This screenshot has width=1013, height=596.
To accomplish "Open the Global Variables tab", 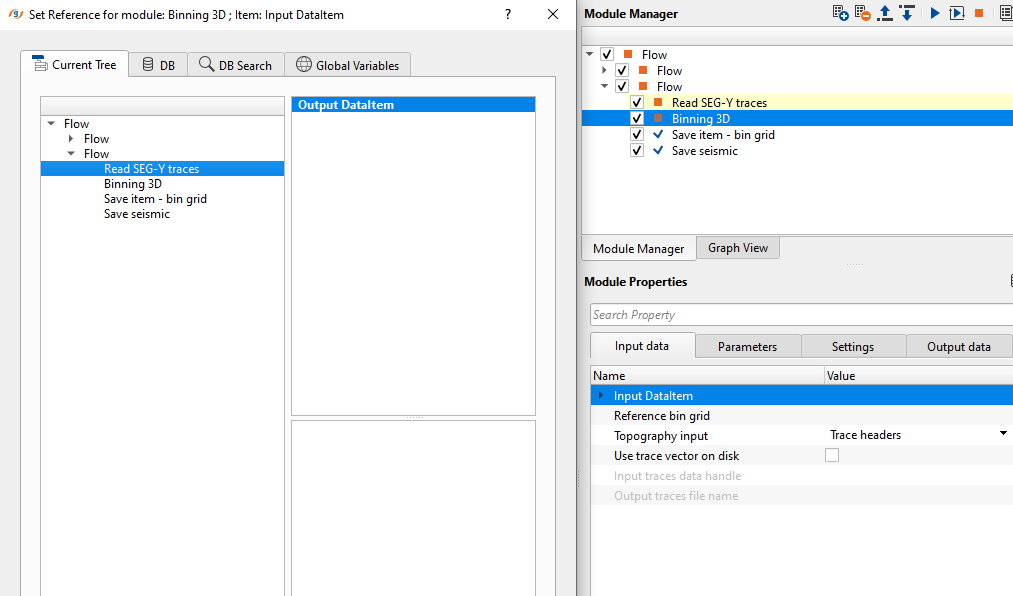I will pos(348,65).
